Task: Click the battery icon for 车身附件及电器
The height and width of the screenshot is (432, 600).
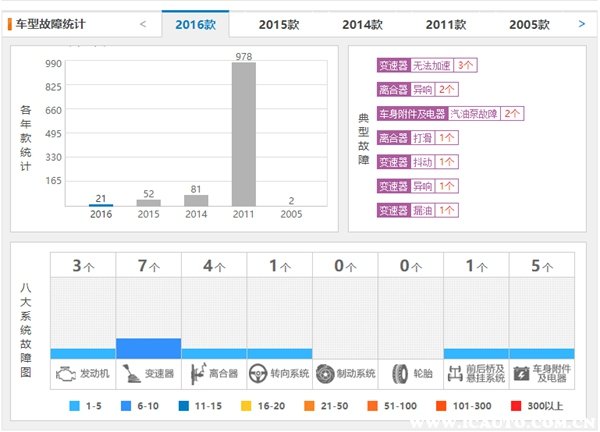Action: click(x=521, y=374)
